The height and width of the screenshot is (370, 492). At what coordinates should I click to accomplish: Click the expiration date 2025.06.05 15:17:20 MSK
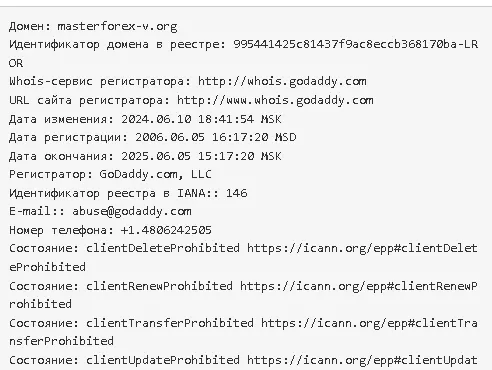[x=201, y=156]
